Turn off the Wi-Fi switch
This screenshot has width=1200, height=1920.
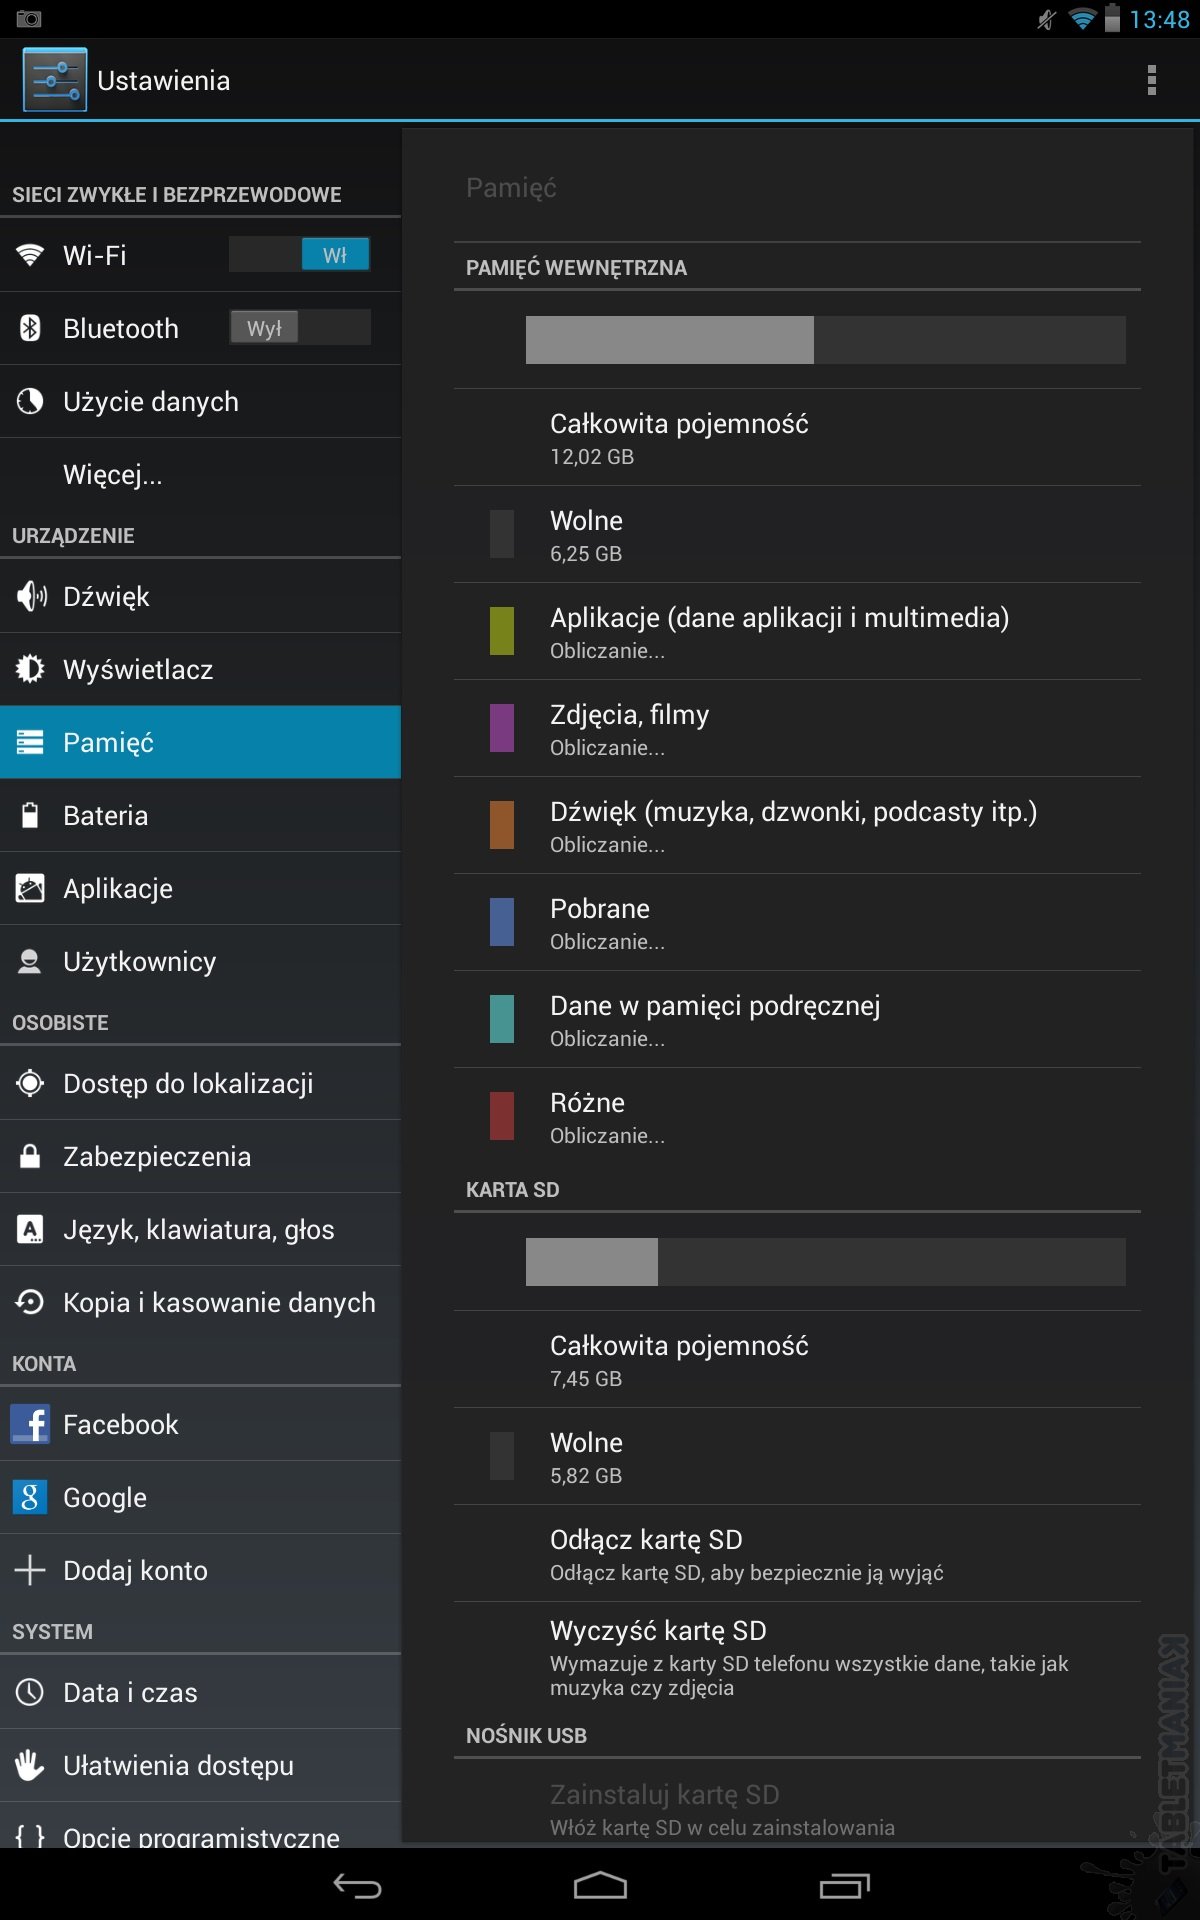click(x=299, y=255)
